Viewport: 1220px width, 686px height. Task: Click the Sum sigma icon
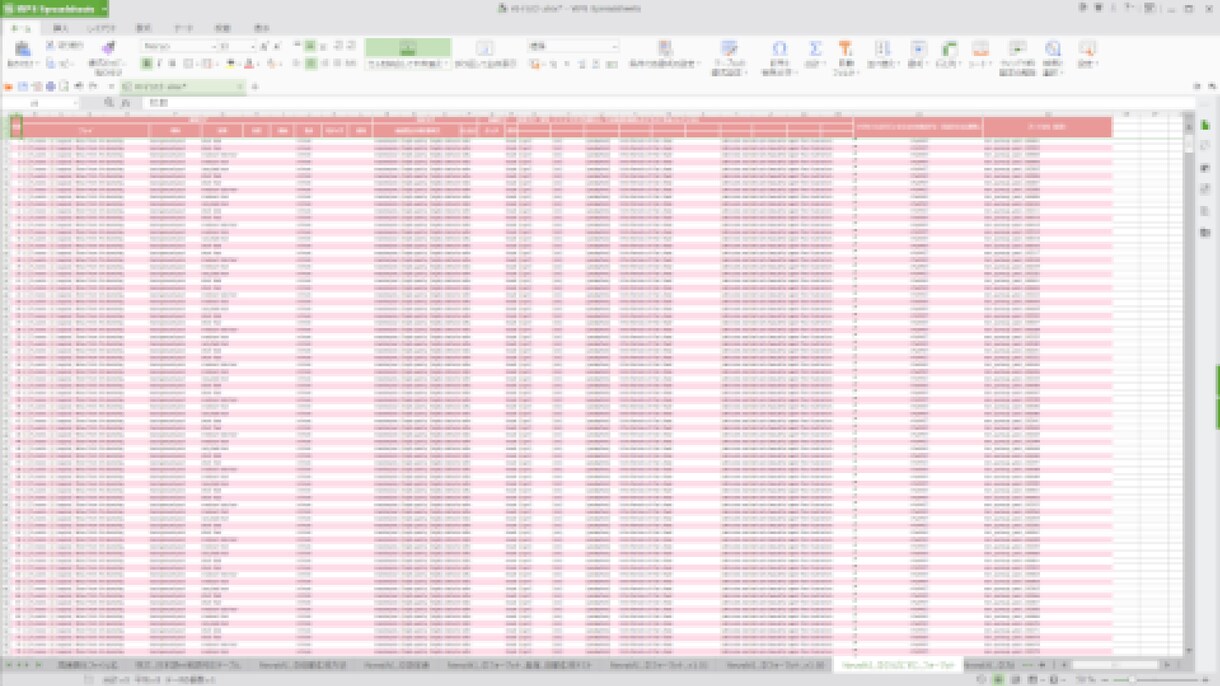click(815, 48)
